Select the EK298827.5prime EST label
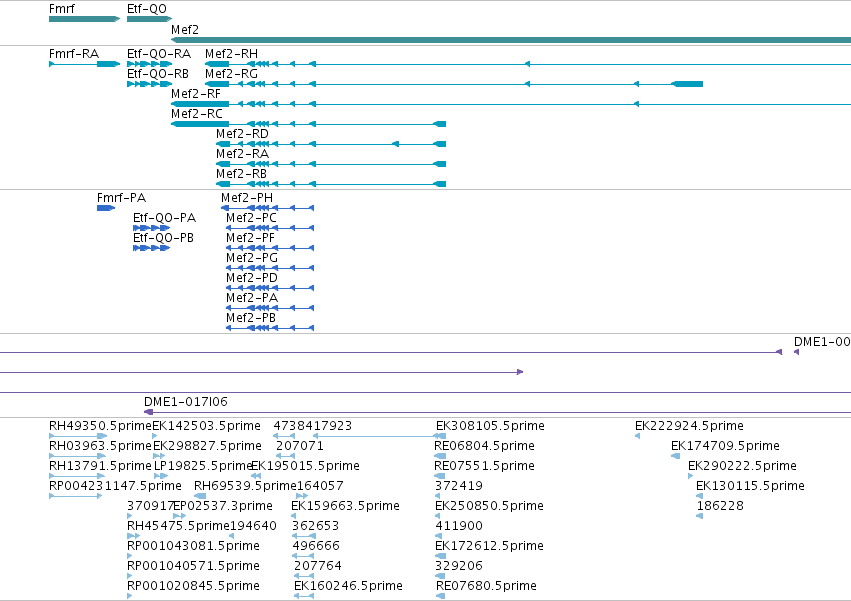 click(207, 446)
